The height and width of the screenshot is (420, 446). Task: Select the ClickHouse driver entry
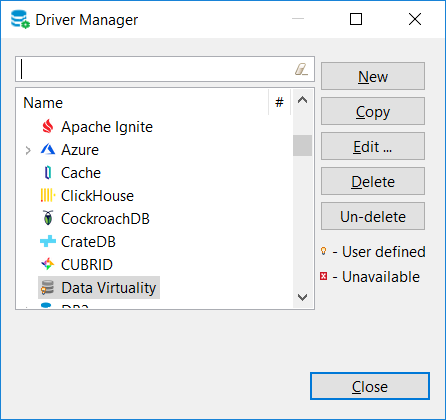pos(97,196)
